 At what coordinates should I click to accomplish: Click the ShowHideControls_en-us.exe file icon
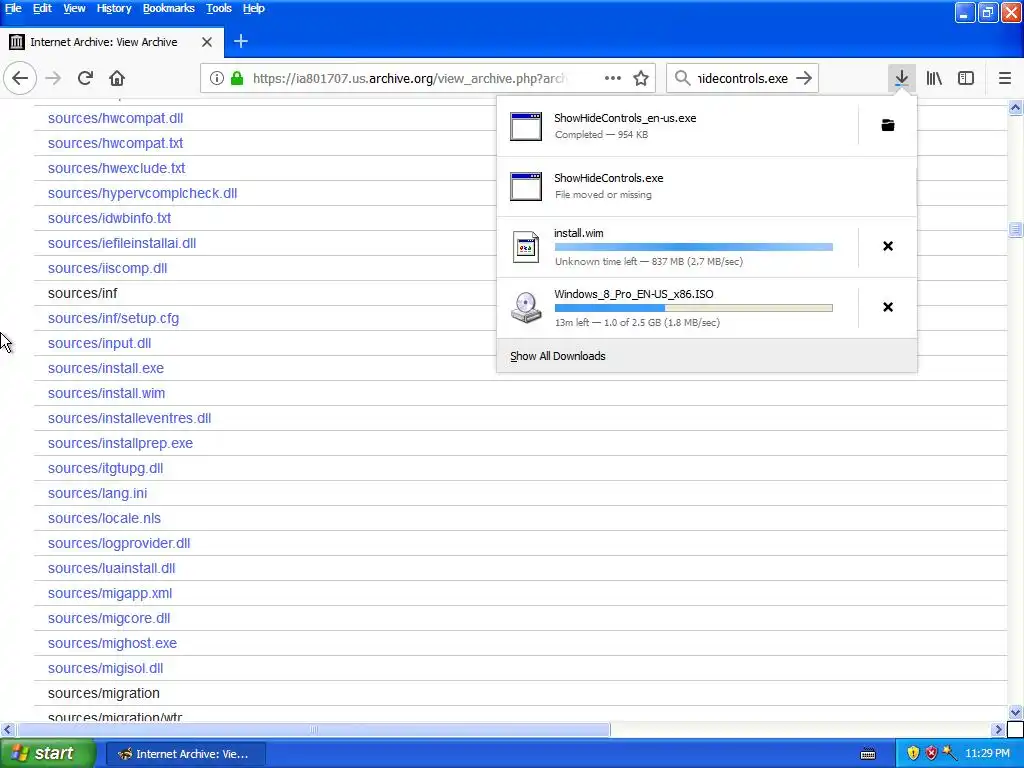pos(526,127)
